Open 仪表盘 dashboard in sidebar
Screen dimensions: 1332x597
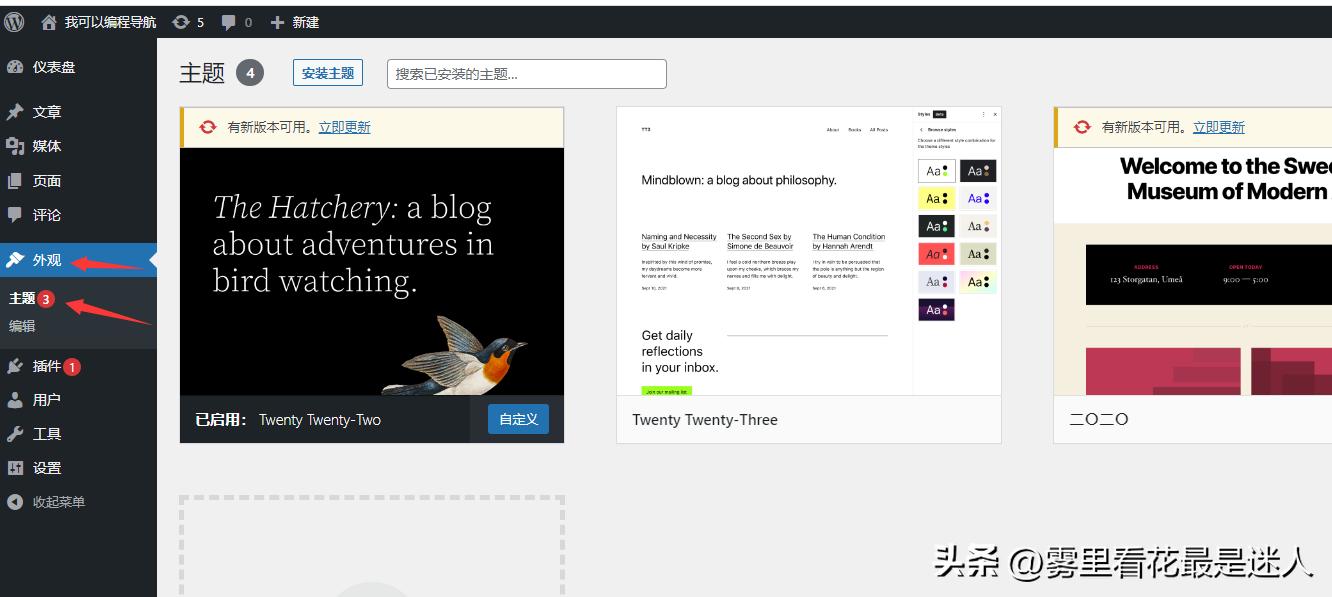(x=53, y=67)
